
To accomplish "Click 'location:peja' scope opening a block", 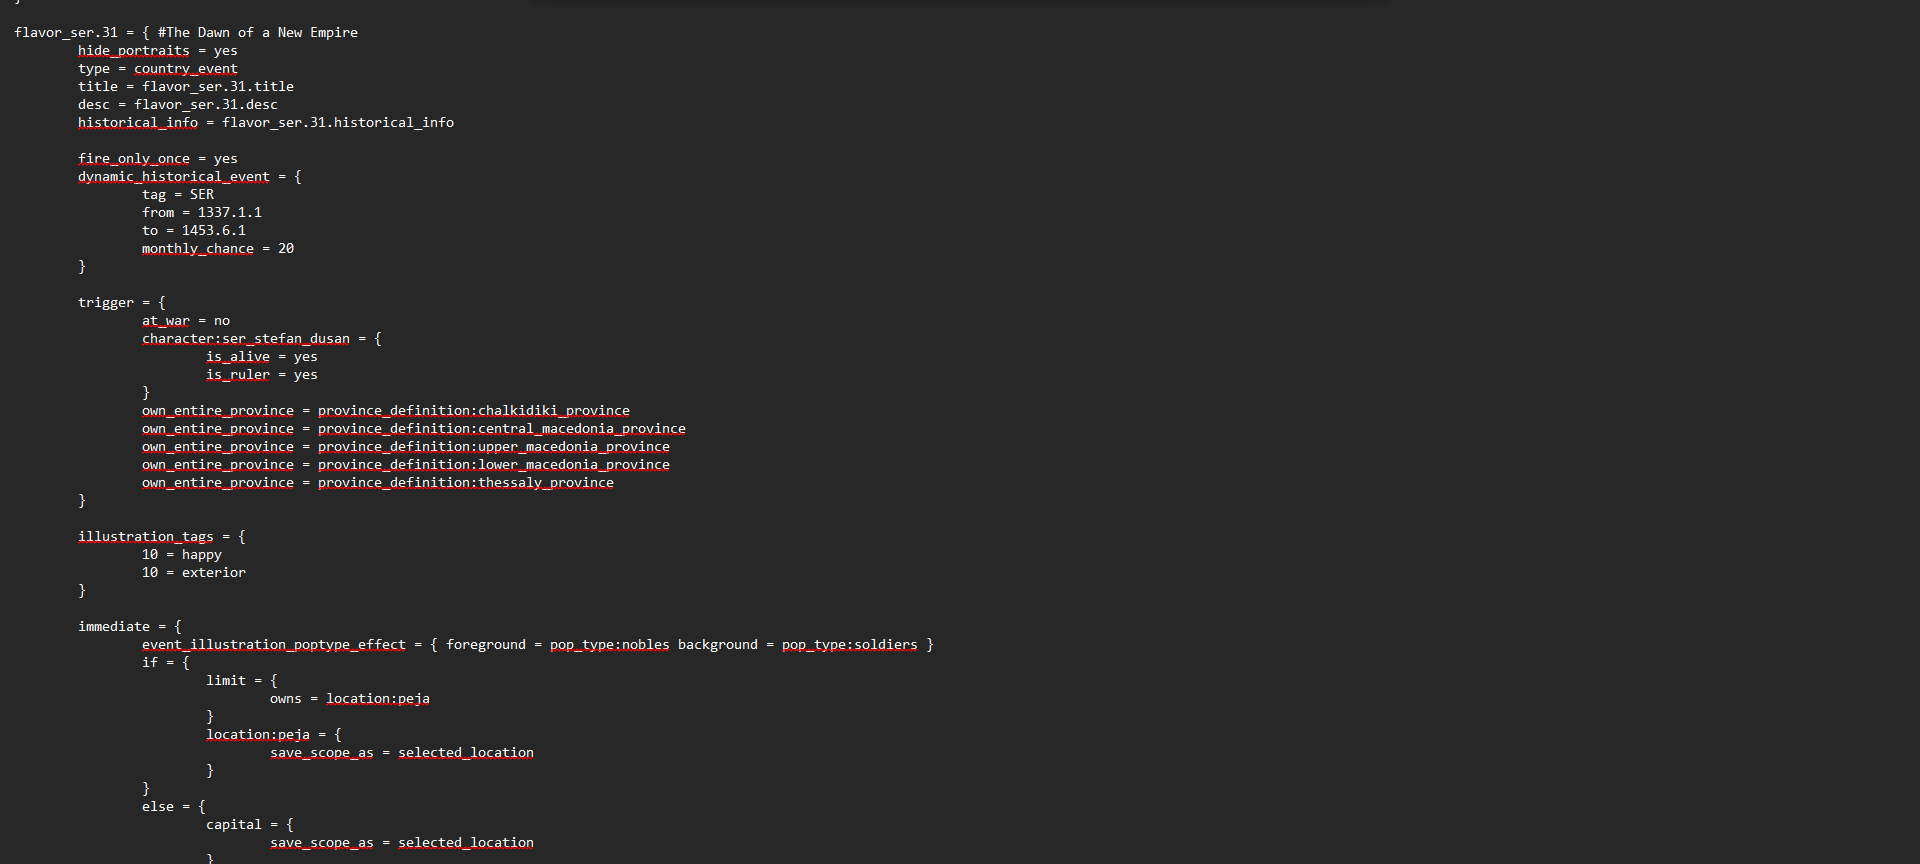I will [258, 735].
